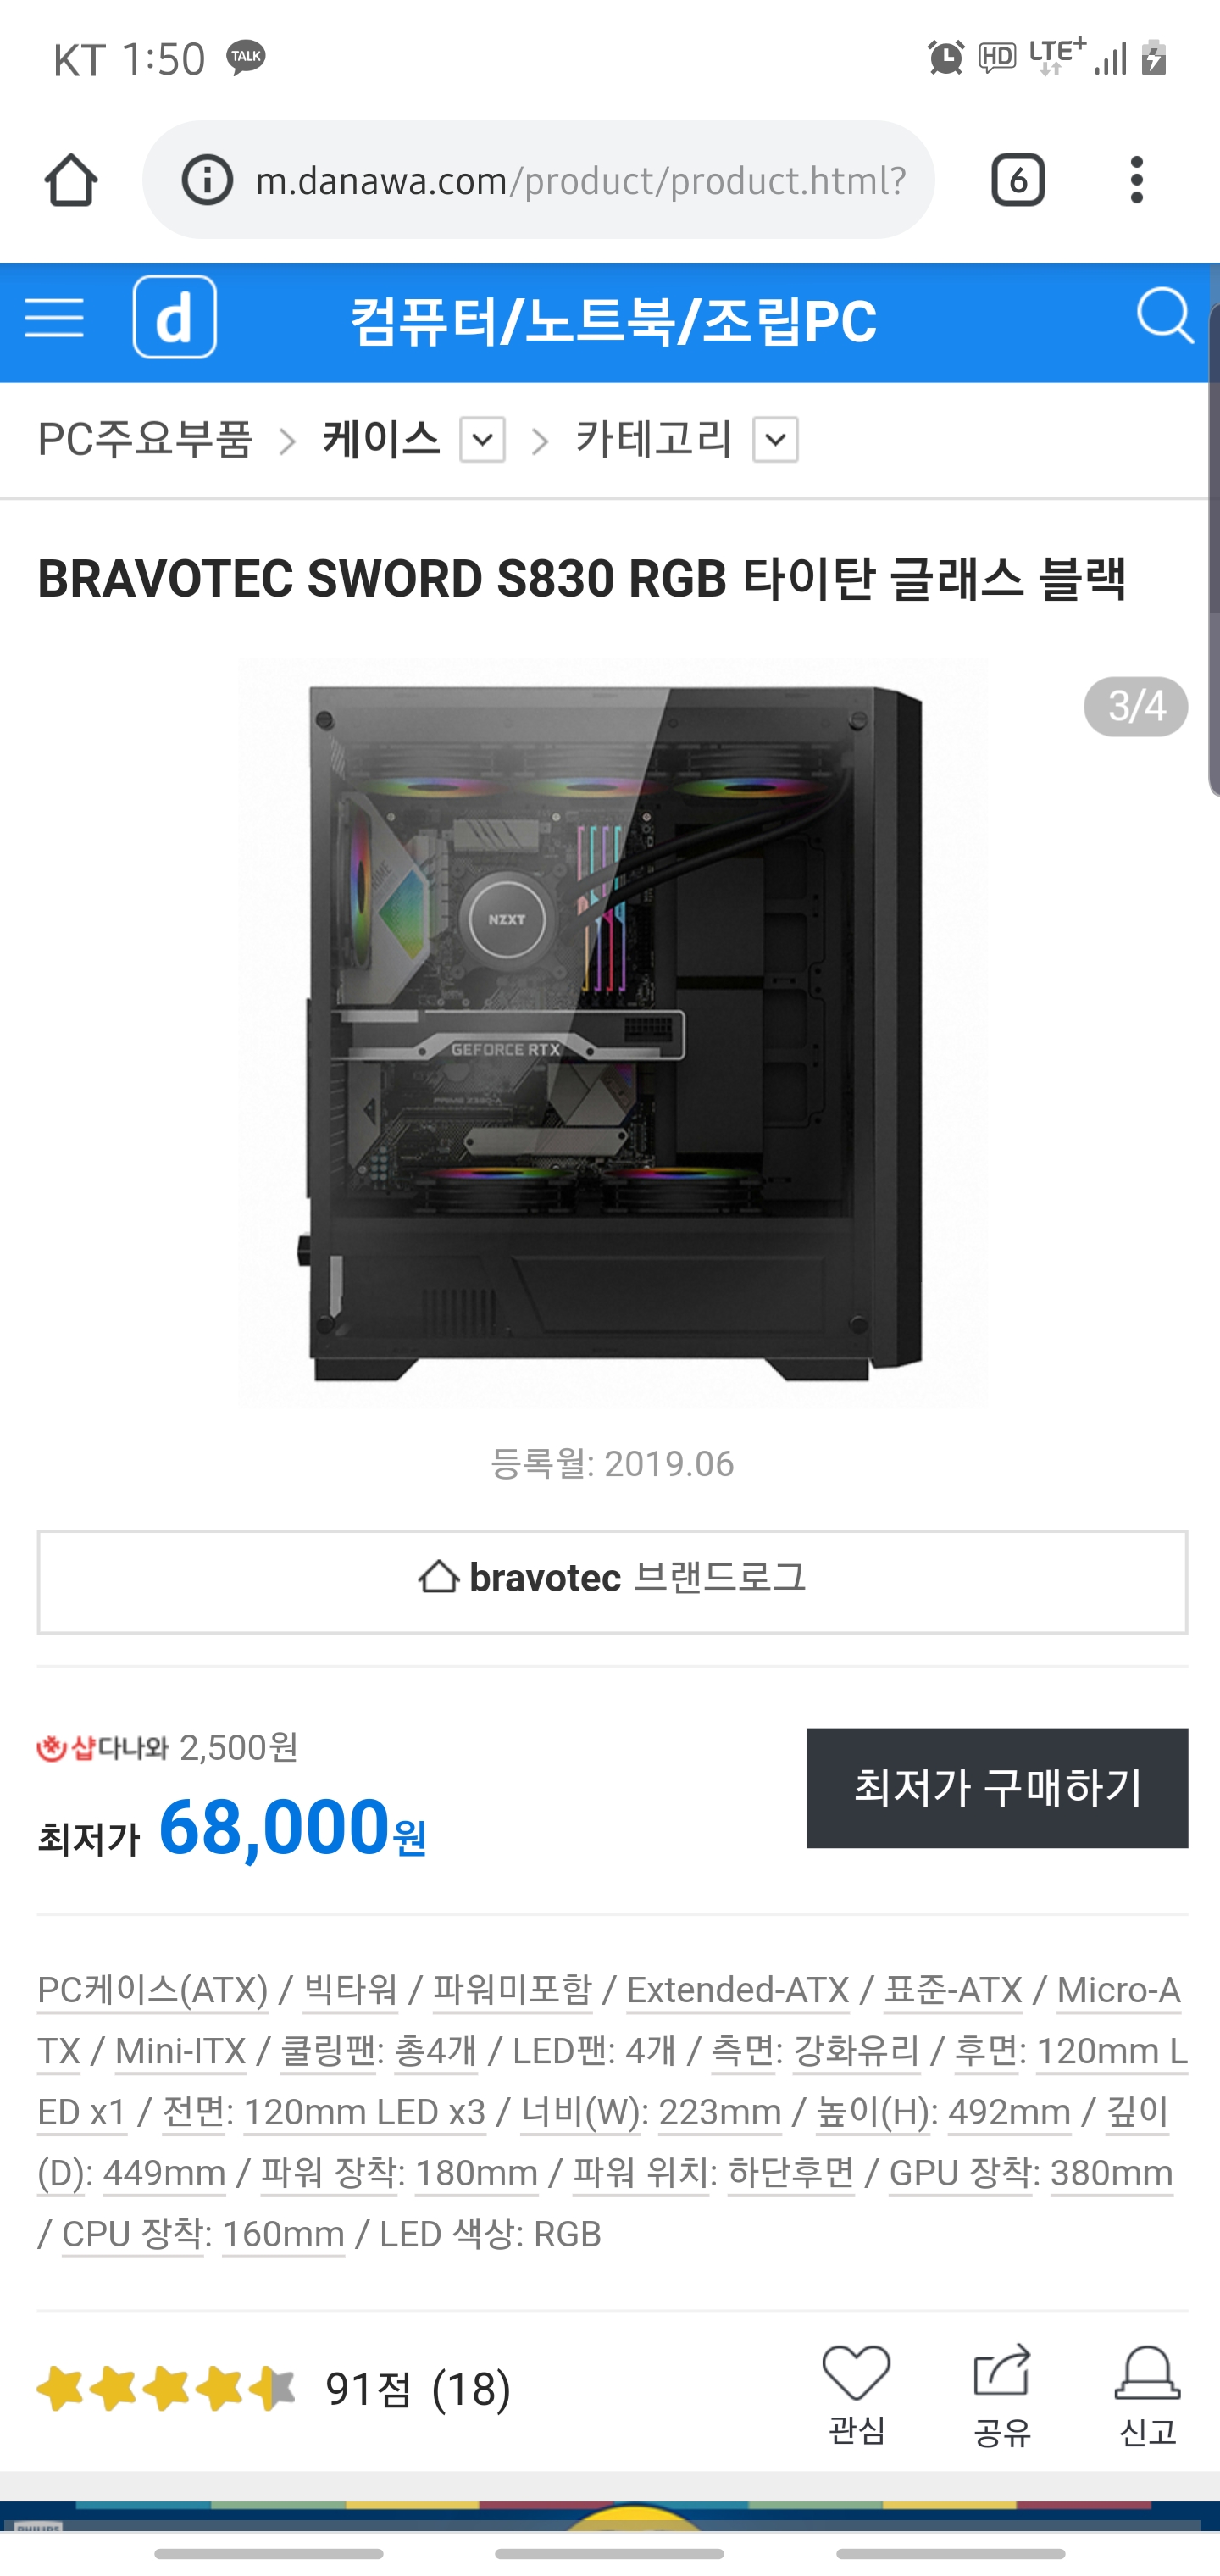Image resolution: width=1220 pixels, height=2576 pixels.
Task: View site info icon in address bar
Action: (207, 180)
